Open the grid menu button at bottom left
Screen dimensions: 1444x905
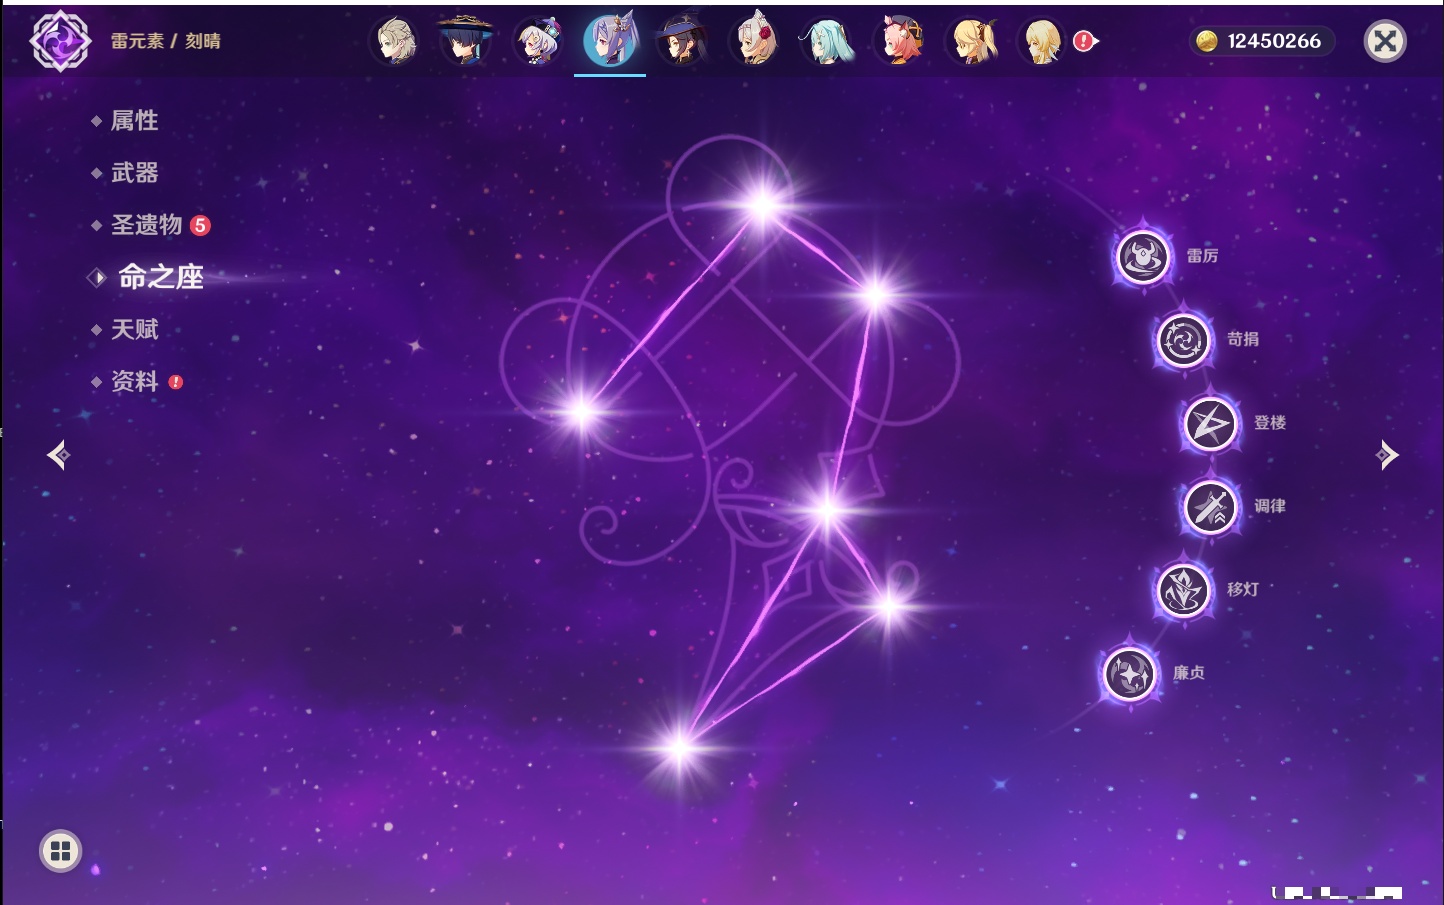60,851
